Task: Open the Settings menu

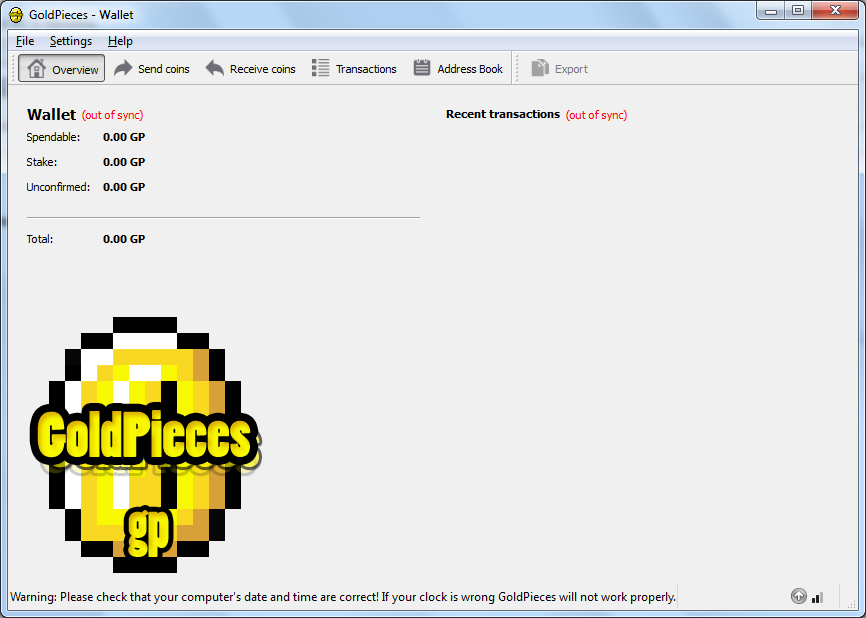Action: coord(71,41)
